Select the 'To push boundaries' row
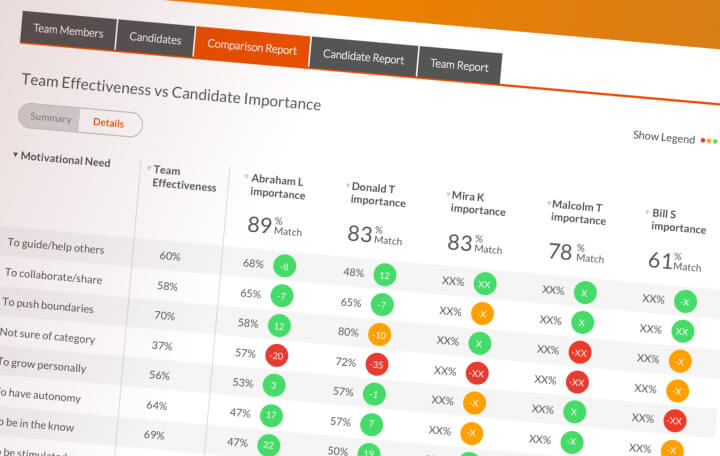720x456 pixels. tap(48, 305)
